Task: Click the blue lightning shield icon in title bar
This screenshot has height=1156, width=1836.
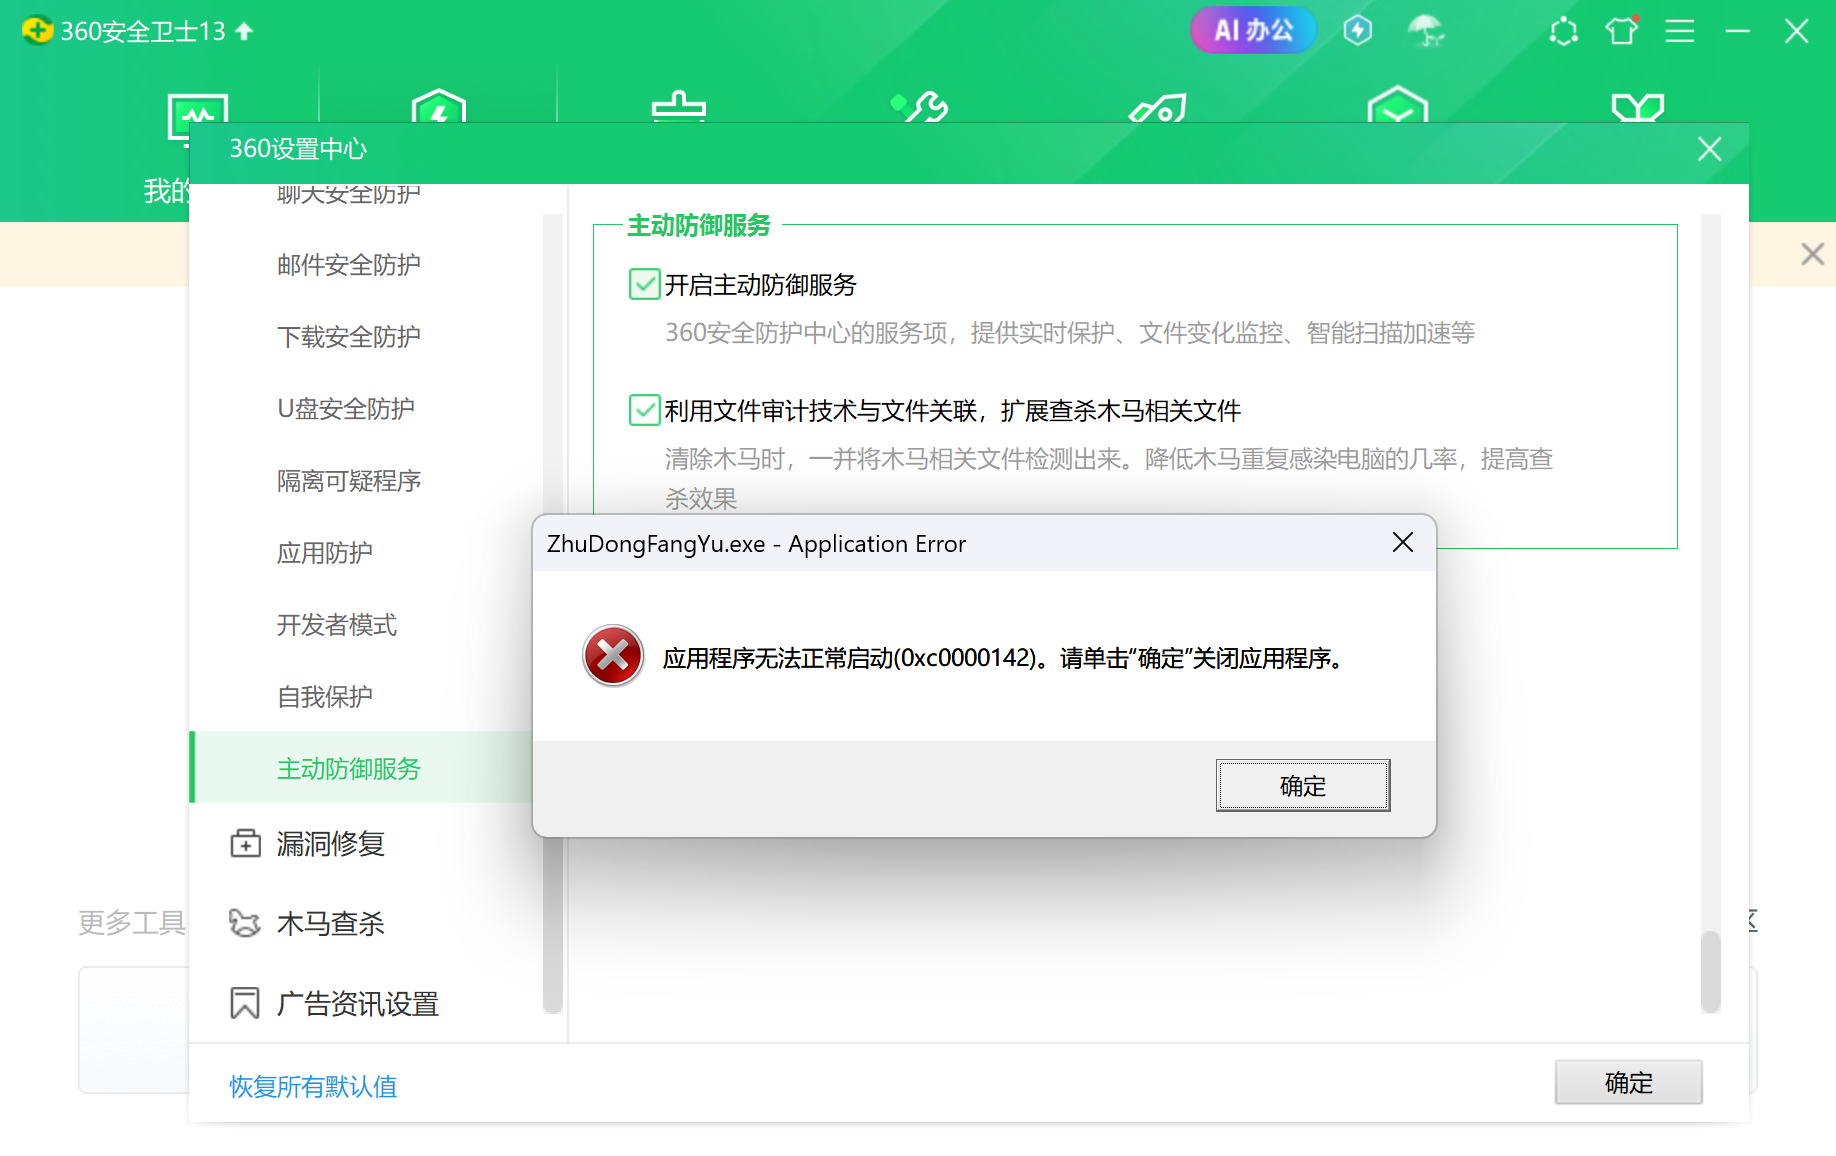Action: 1357,31
